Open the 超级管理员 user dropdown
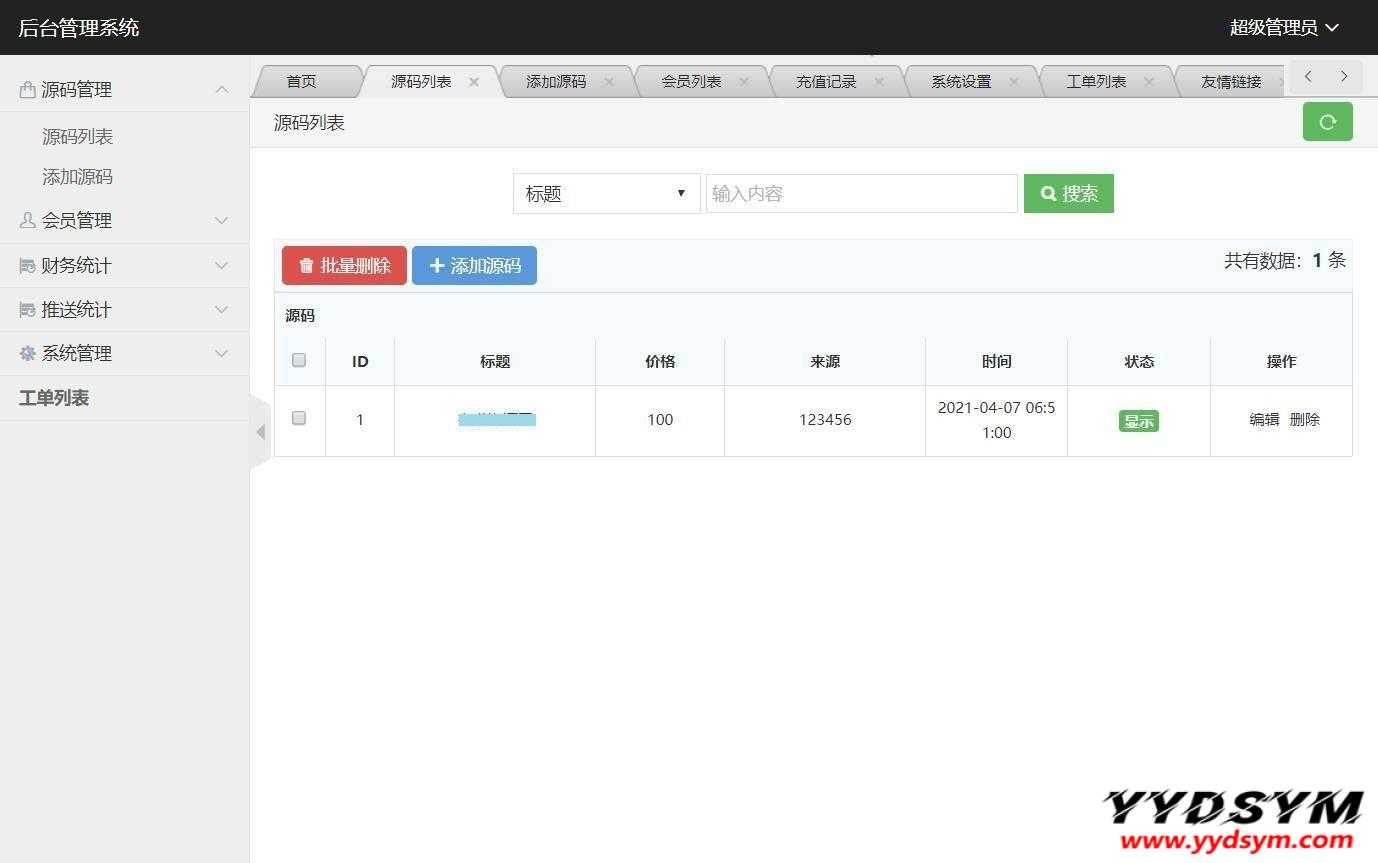 point(1283,28)
